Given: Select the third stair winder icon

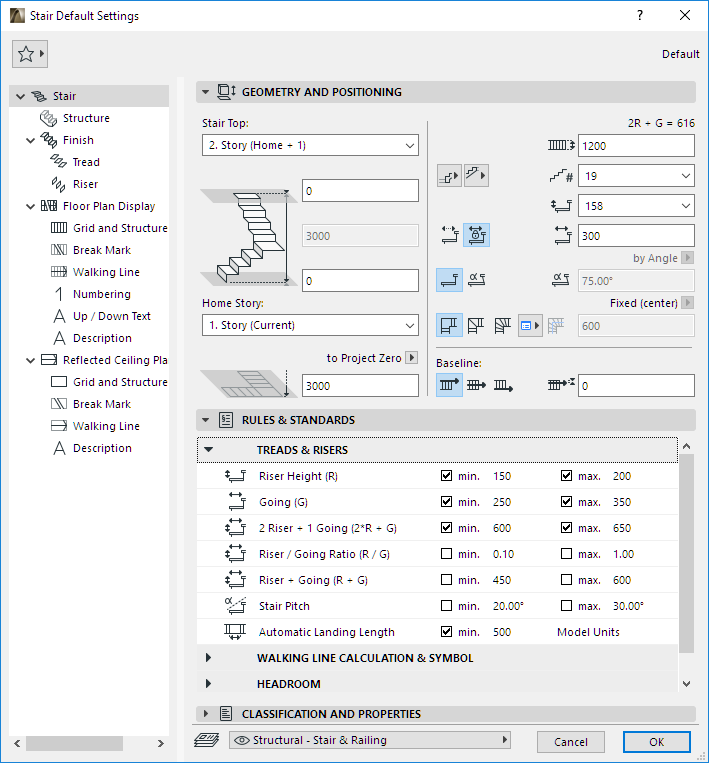Looking at the screenshot, I should pos(502,326).
